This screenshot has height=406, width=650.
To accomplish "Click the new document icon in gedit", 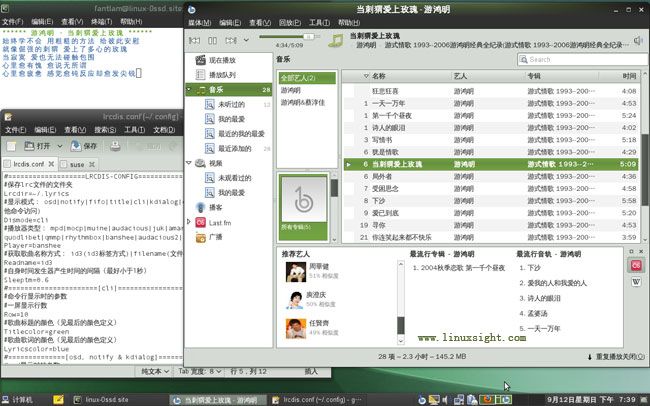I will point(11,146).
